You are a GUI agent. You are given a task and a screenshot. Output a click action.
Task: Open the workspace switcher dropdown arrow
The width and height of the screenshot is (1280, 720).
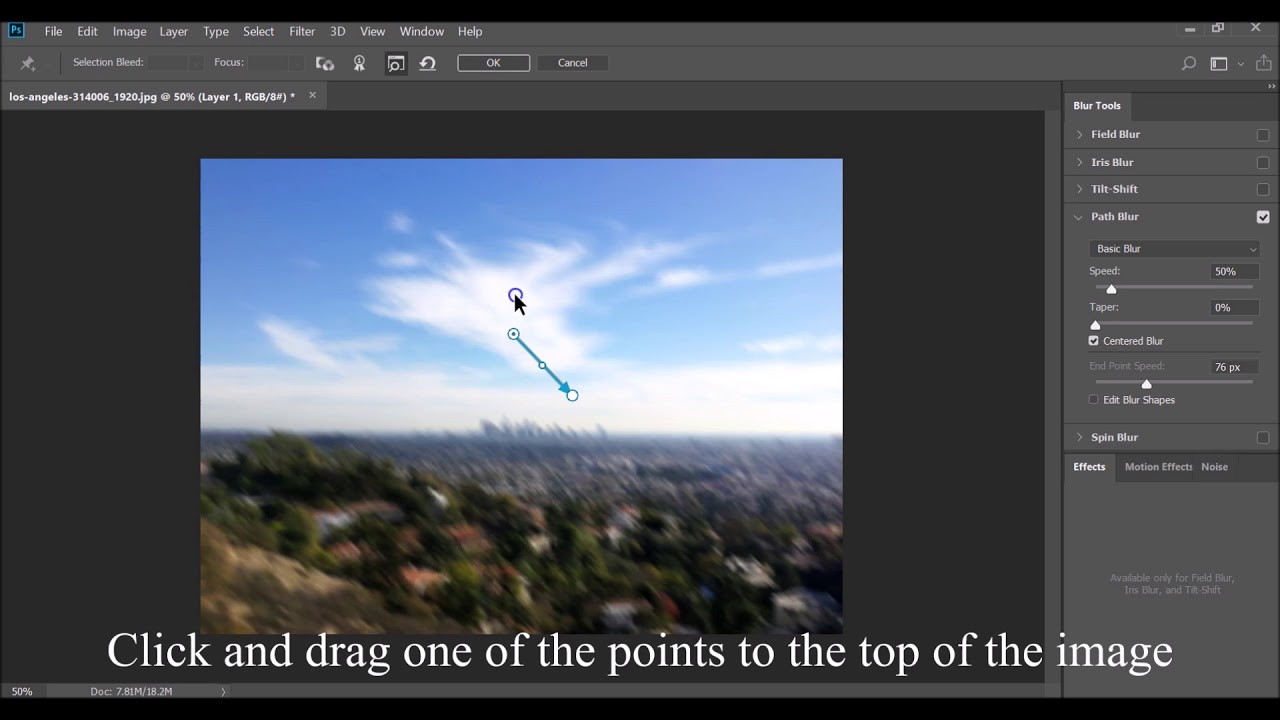click(1241, 64)
